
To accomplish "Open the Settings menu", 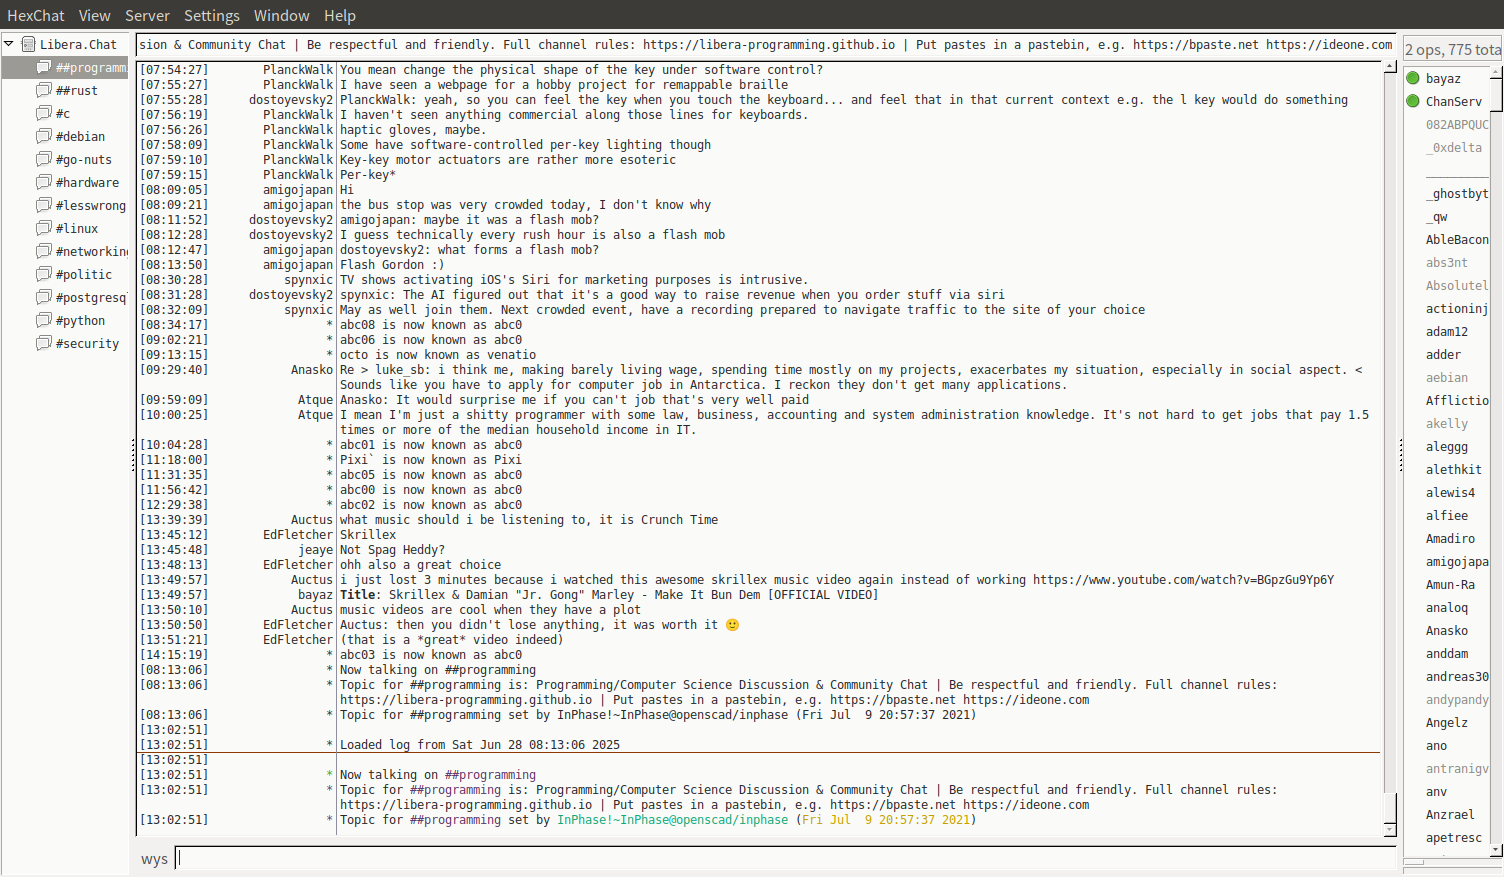I will point(211,15).
